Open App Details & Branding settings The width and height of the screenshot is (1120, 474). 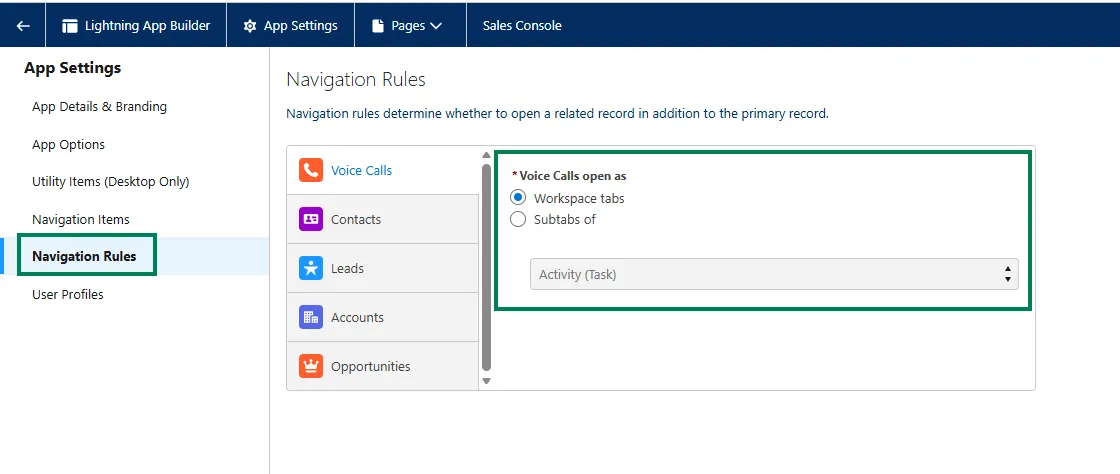coord(99,106)
